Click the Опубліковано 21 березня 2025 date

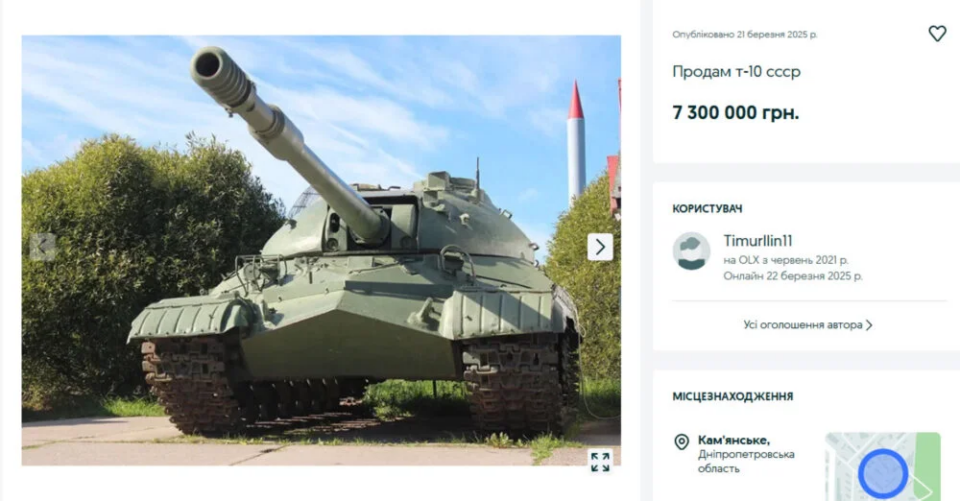pyautogui.click(x=744, y=34)
